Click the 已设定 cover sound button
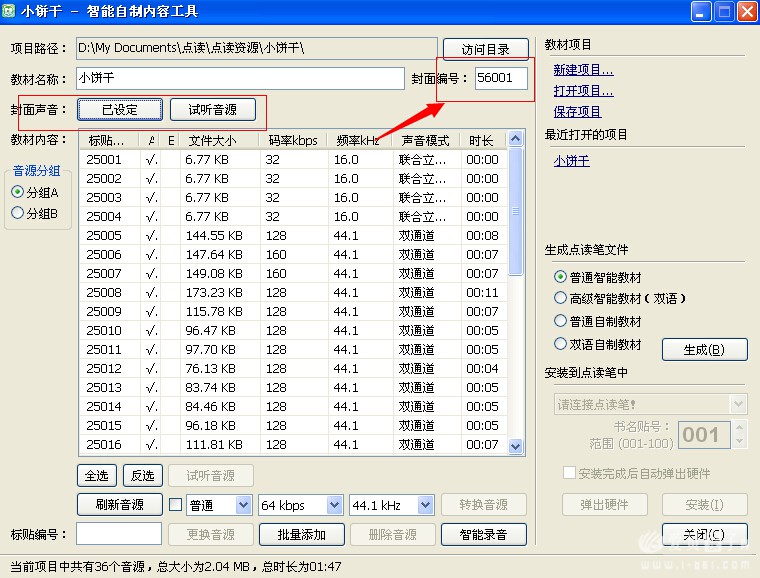760x578 pixels. click(x=119, y=109)
